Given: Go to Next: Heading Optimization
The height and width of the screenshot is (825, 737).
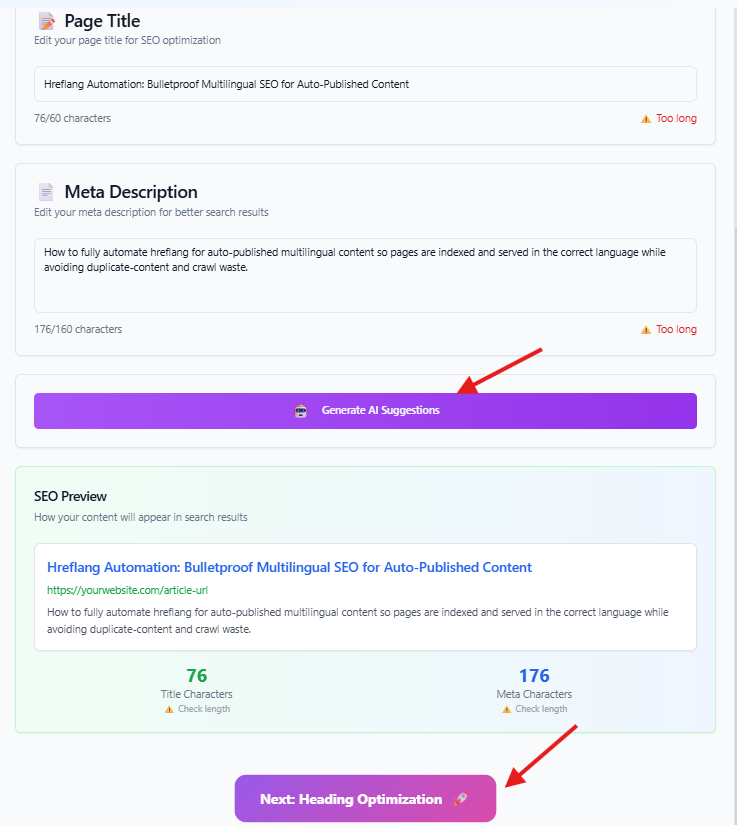Looking at the screenshot, I should point(365,799).
